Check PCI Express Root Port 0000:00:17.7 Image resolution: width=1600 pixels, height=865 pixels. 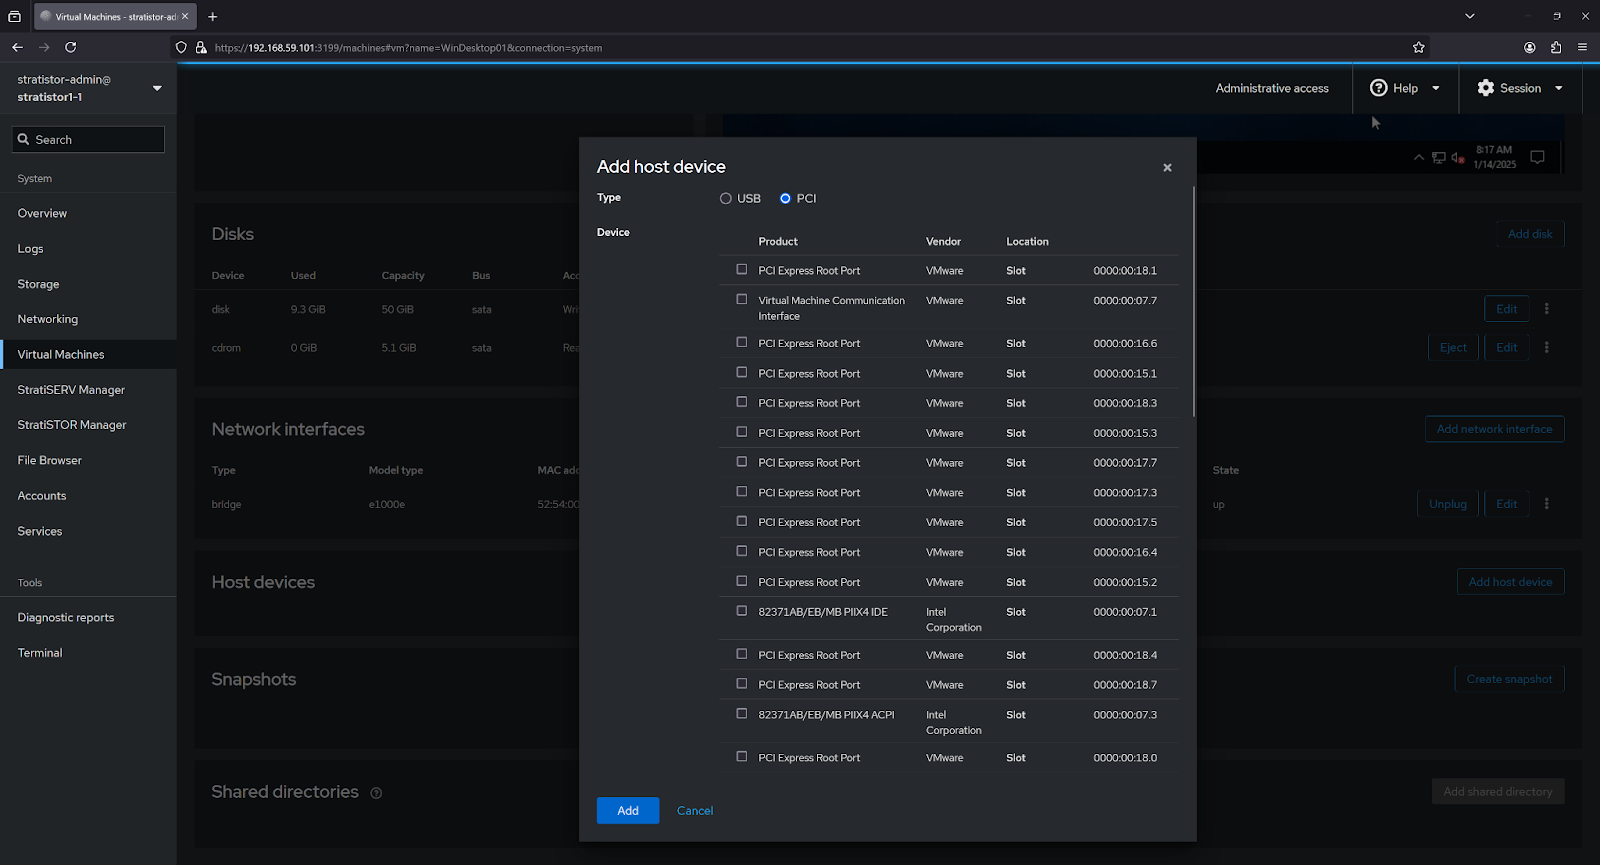pyautogui.click(x=742, y=462)
